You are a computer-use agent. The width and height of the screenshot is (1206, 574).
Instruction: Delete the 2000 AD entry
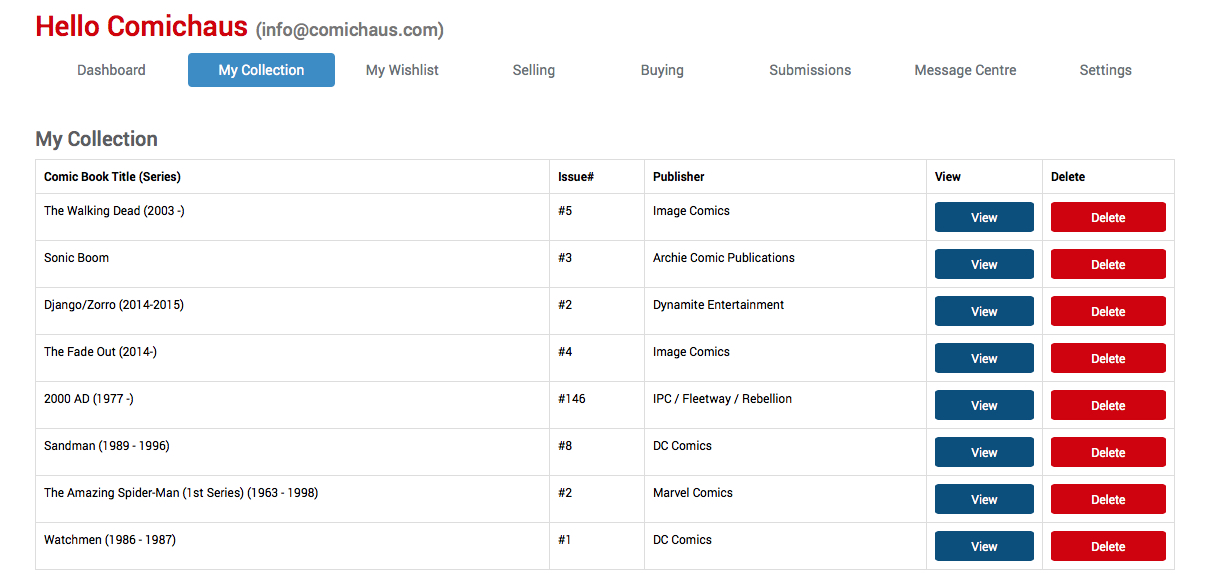tap(1108, 405)
